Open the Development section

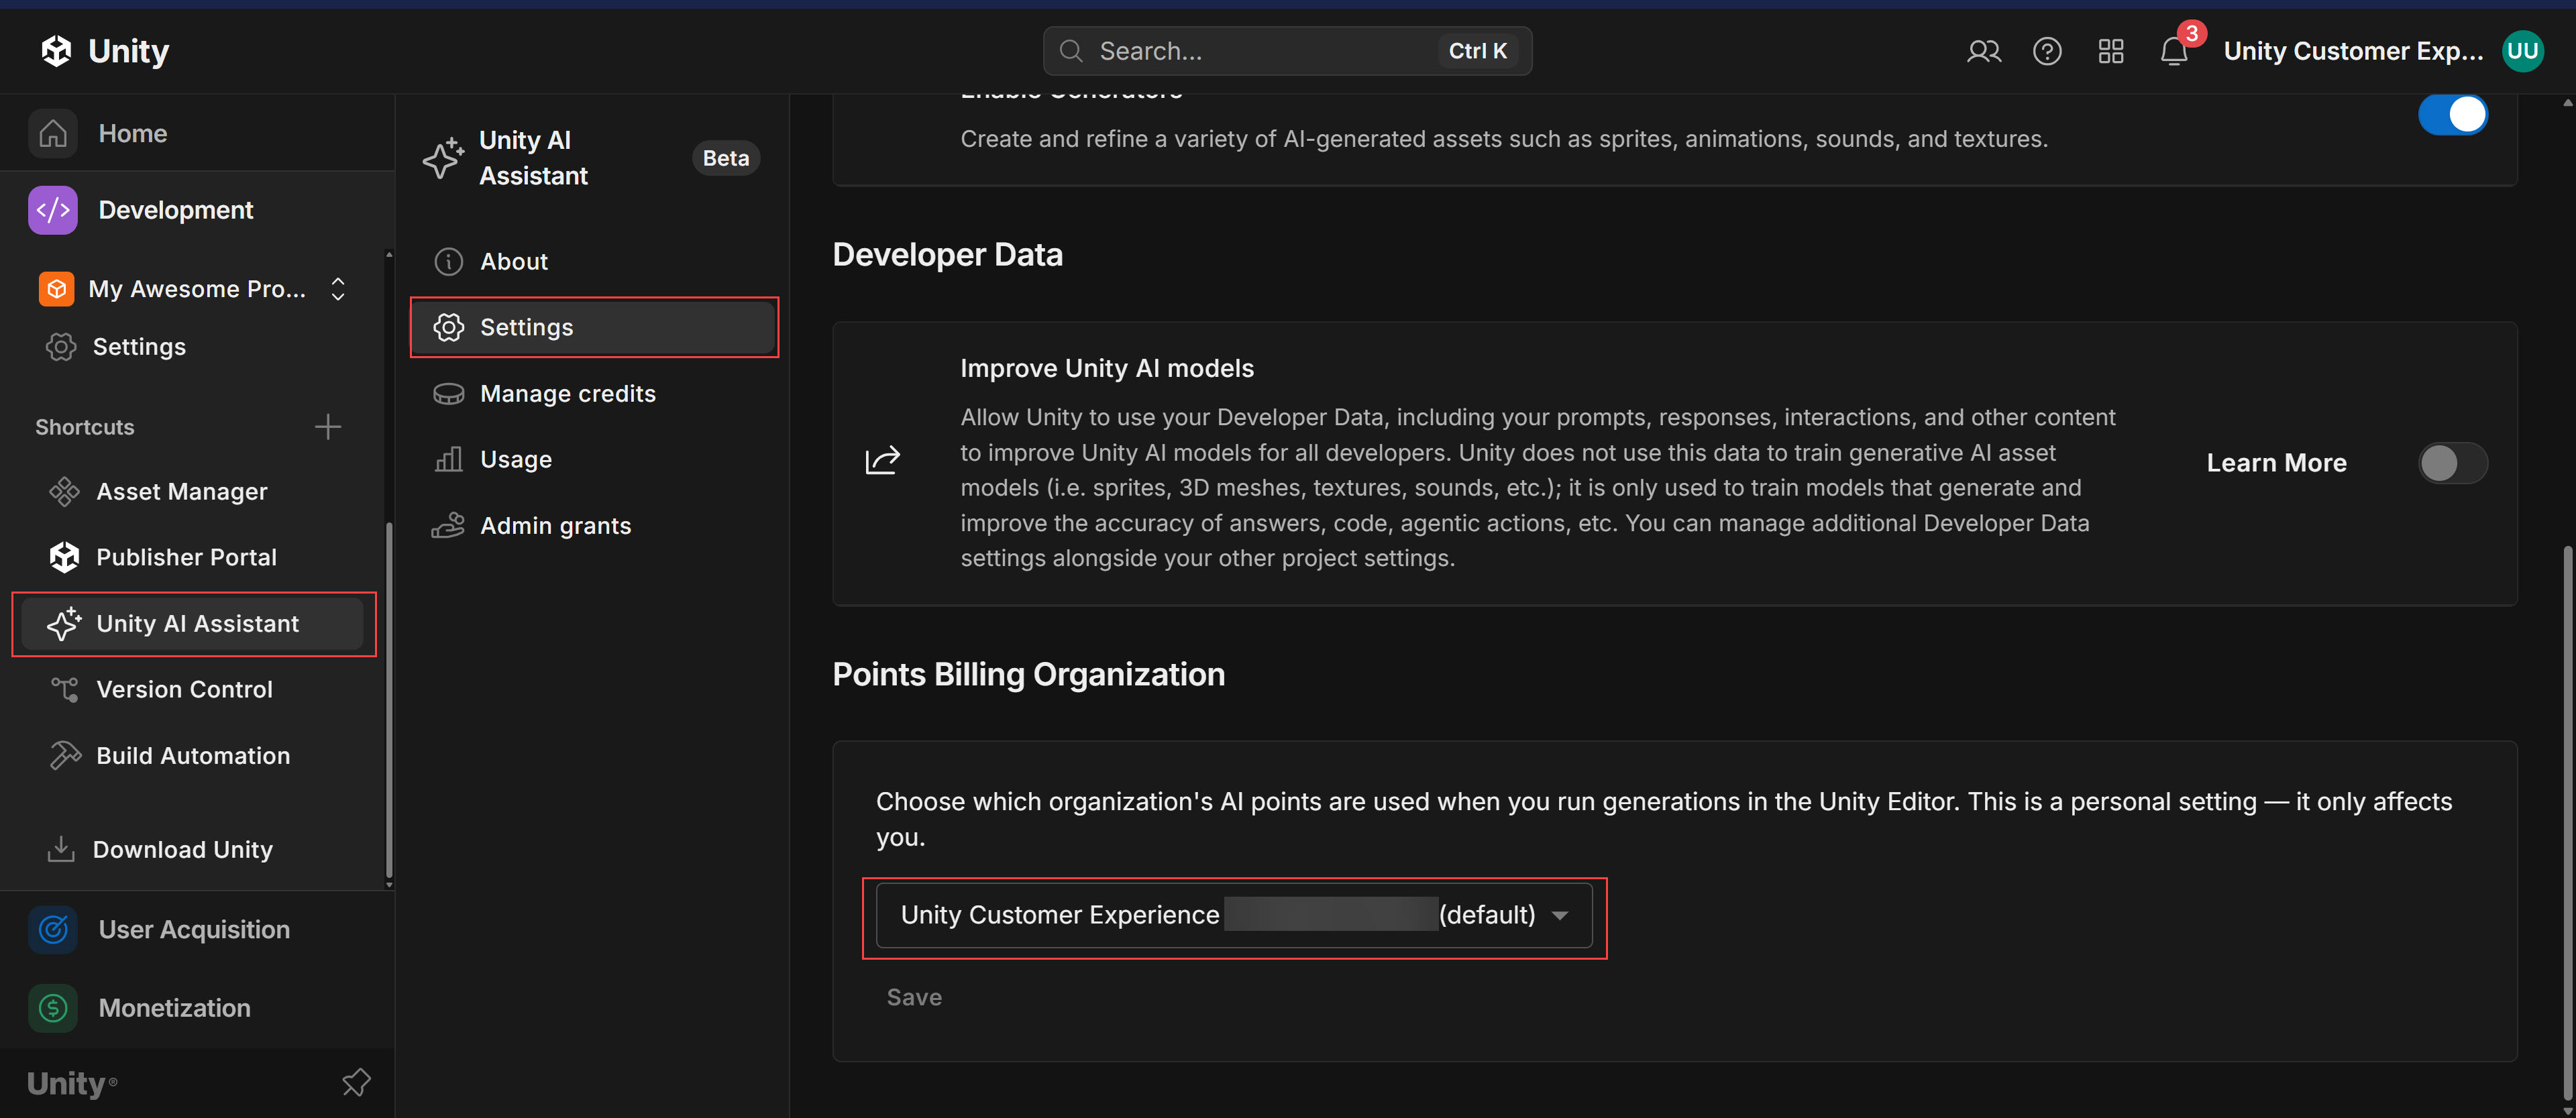(x=197, y=210)
